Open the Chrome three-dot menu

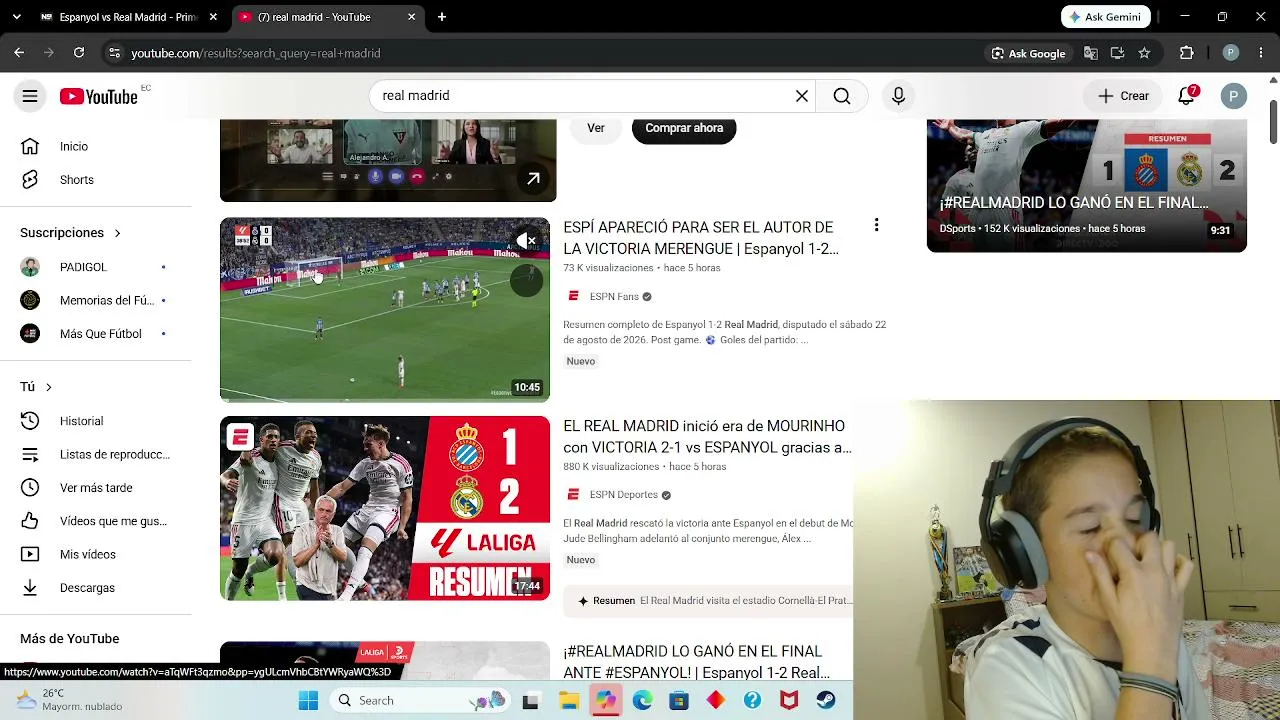(1261, 53)
